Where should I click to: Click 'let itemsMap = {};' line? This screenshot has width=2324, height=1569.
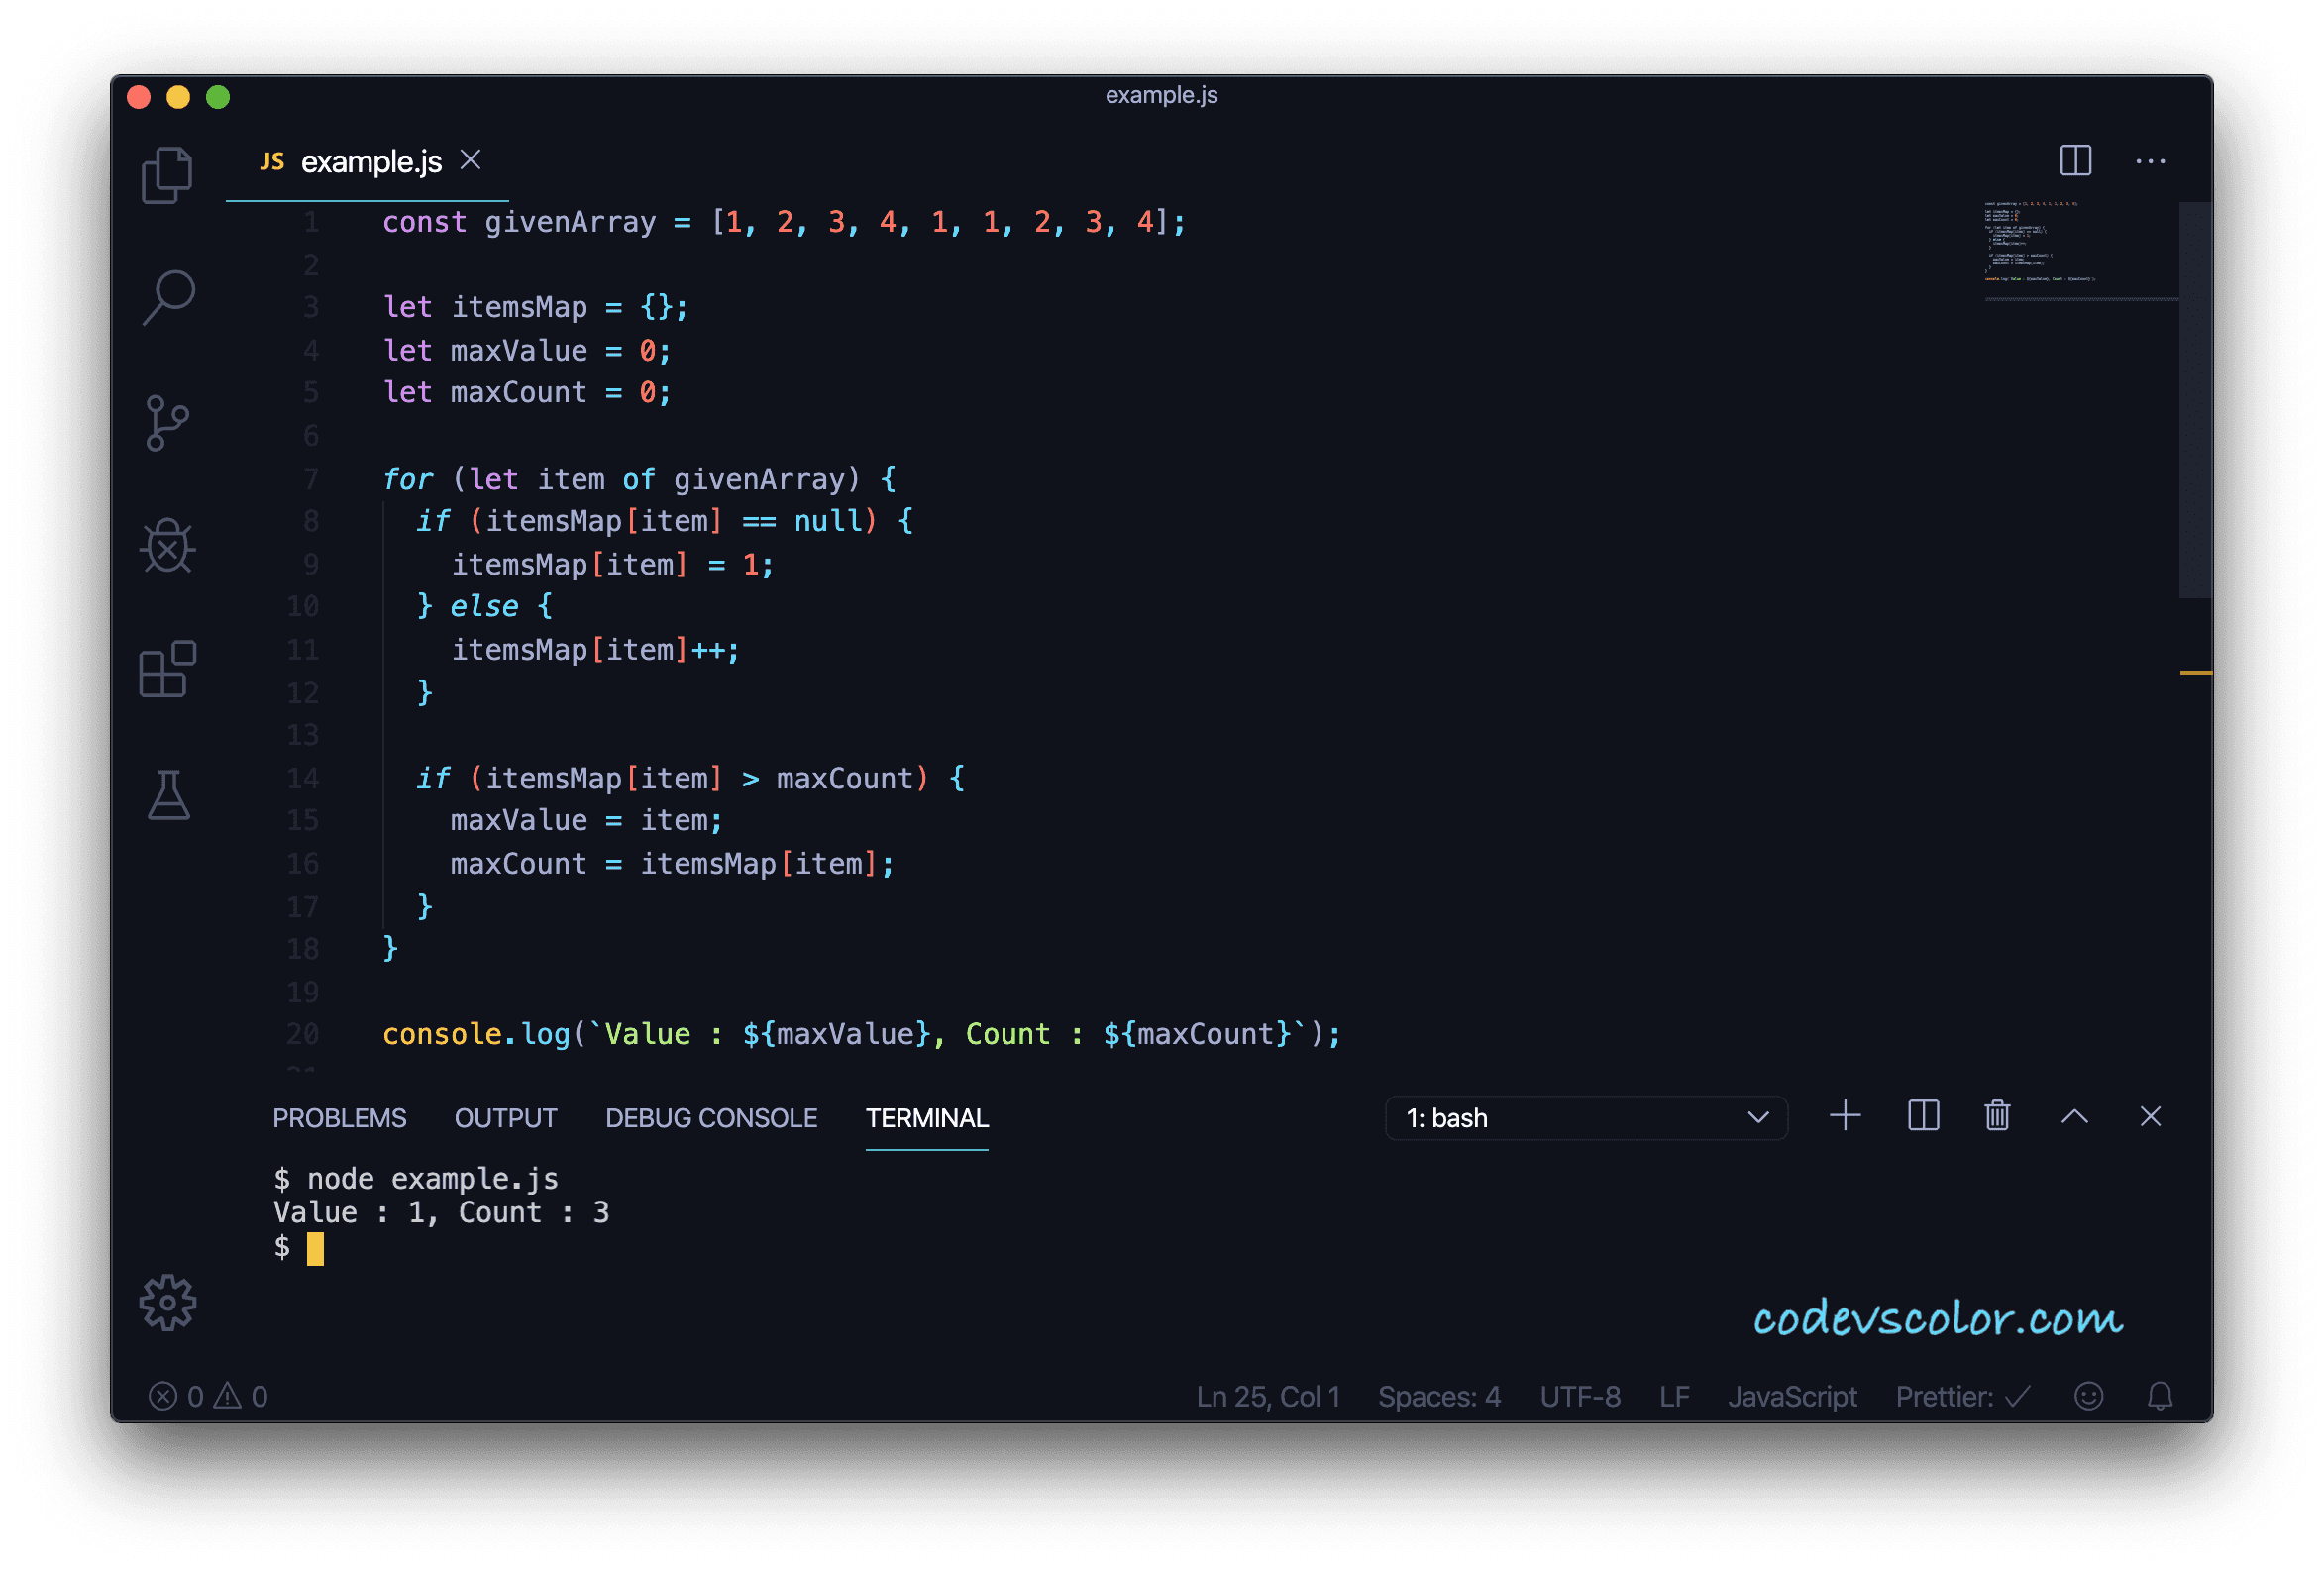pos(535,307)
